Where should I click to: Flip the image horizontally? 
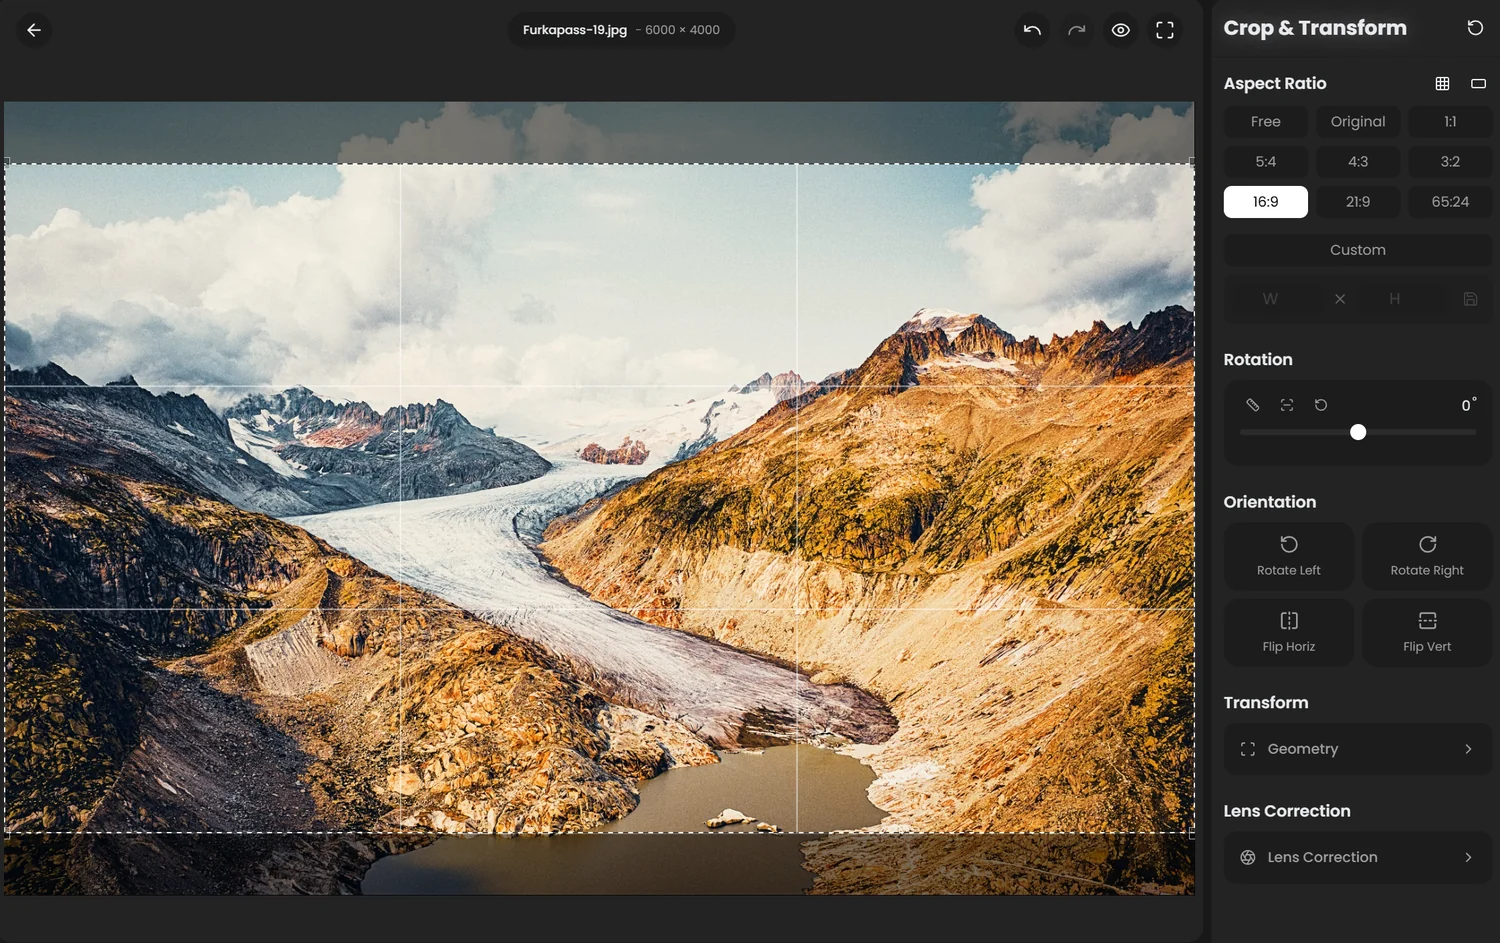click(x=1289, y=632)
